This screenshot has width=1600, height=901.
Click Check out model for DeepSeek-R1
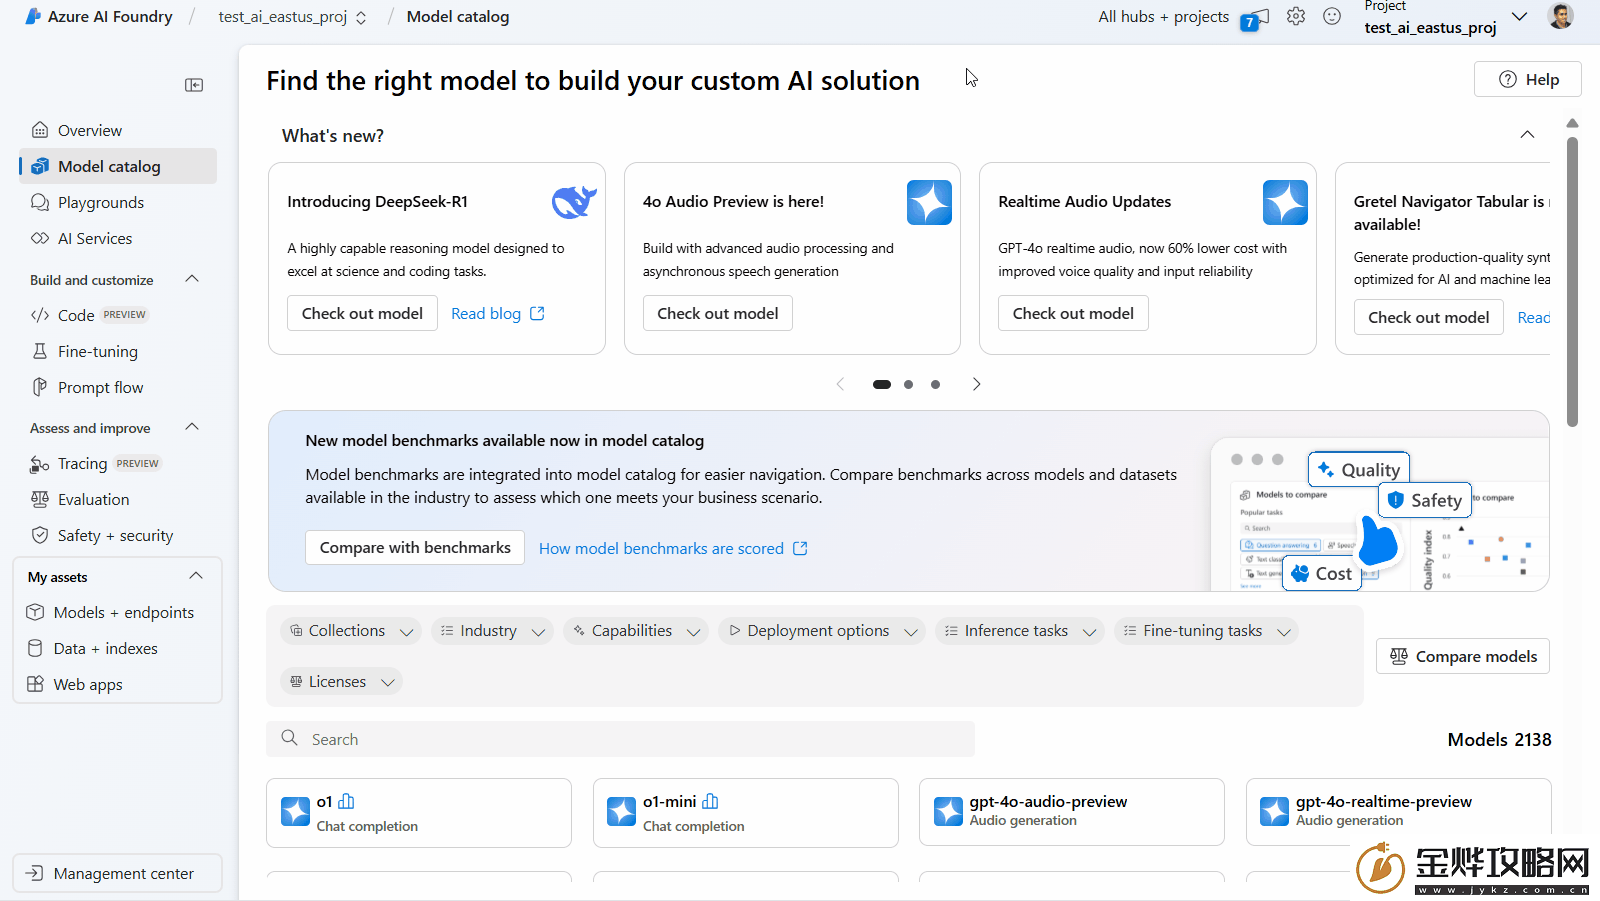tap(362, 313)
